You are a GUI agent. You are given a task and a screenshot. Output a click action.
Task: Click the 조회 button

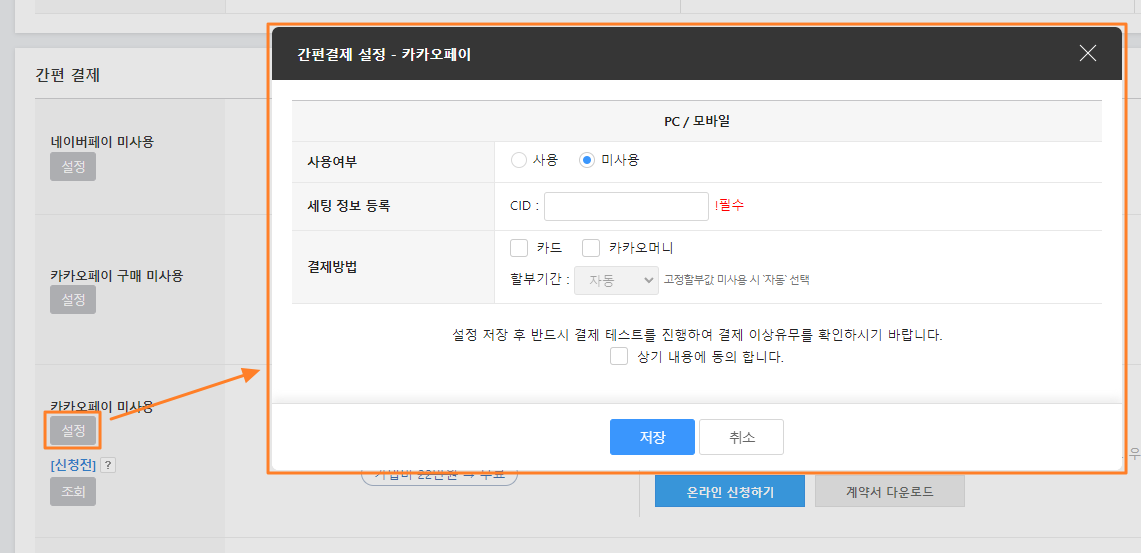[73, 492]
